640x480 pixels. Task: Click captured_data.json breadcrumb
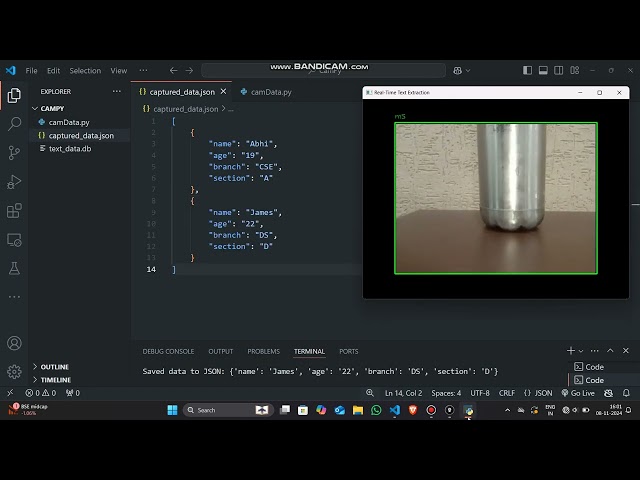click(185, 109)
